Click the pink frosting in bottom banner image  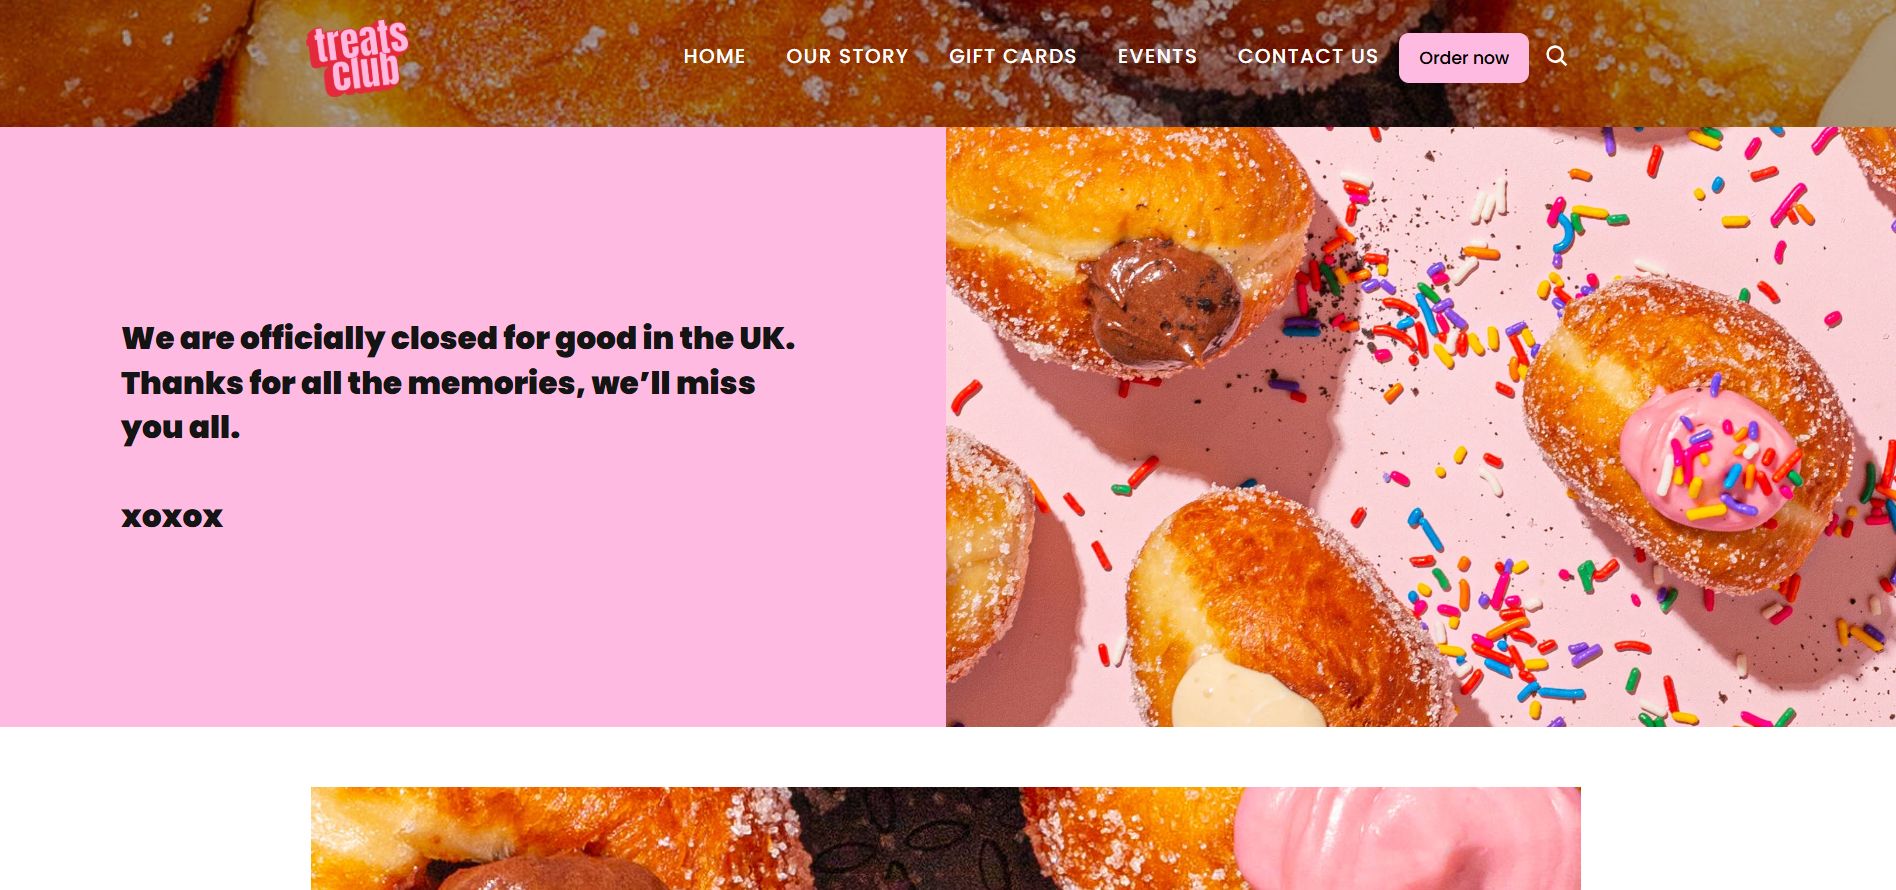tap(1405, 838)
